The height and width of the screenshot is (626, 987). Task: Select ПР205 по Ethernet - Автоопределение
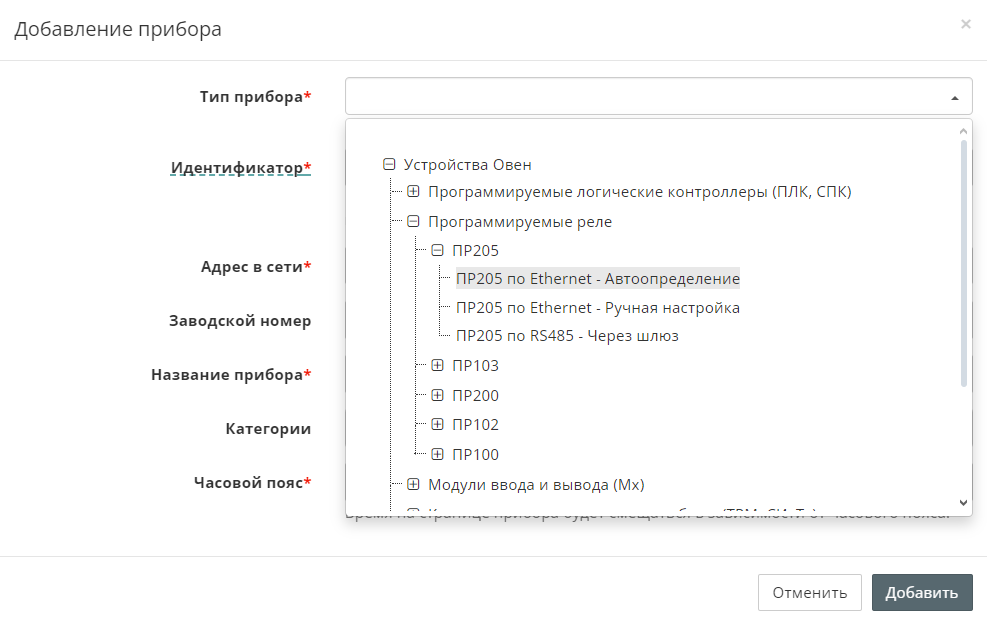[x=597, y=279]
